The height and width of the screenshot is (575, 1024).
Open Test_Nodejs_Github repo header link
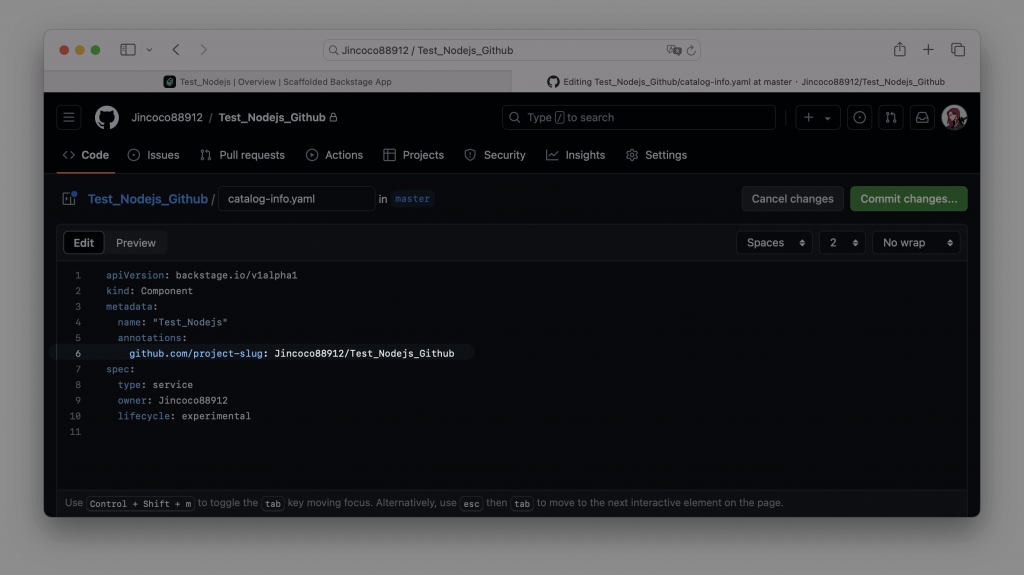click(x=272, y=118)
